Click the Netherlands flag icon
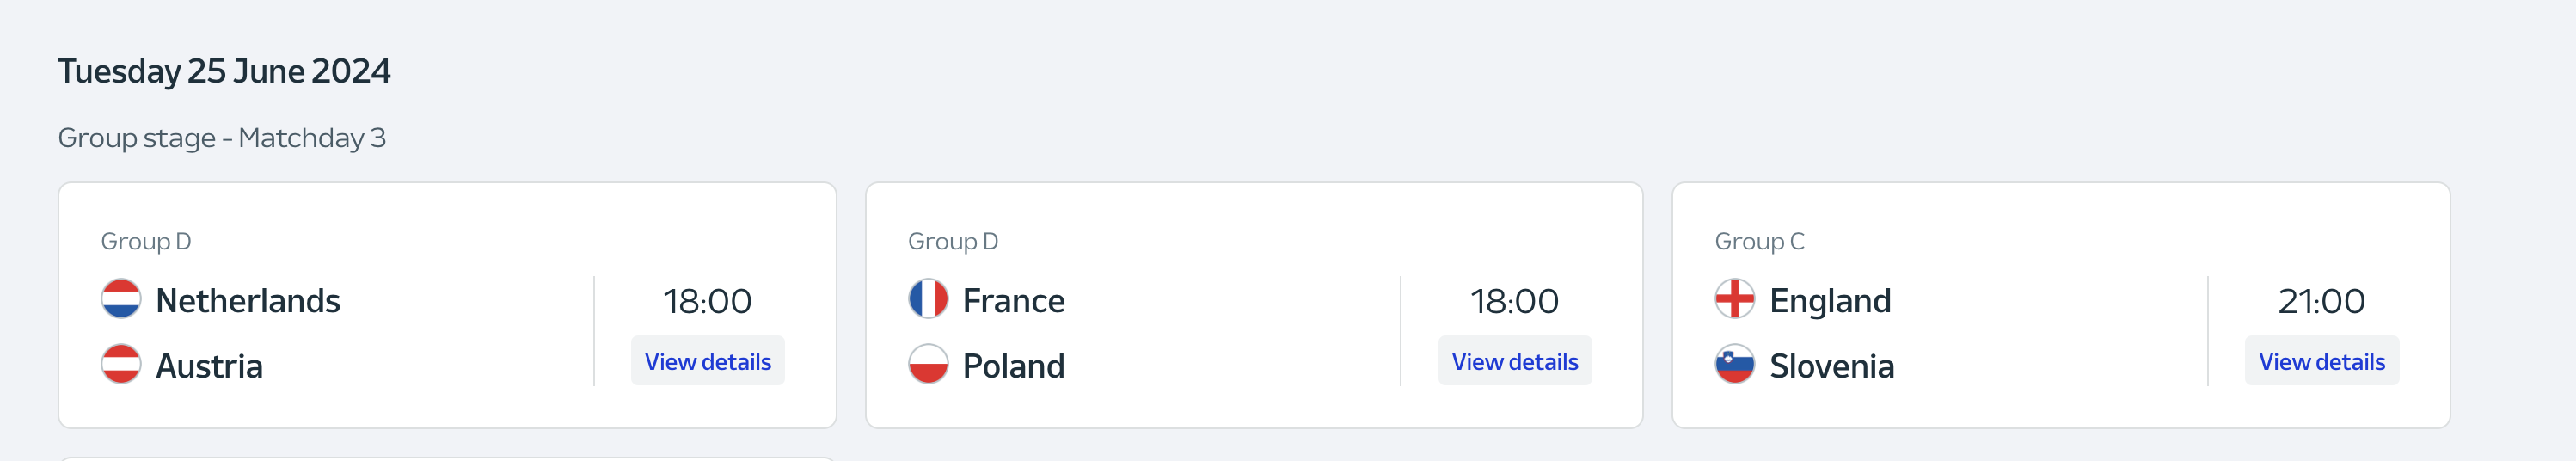 pyautogui.click(x=121, y=299)
